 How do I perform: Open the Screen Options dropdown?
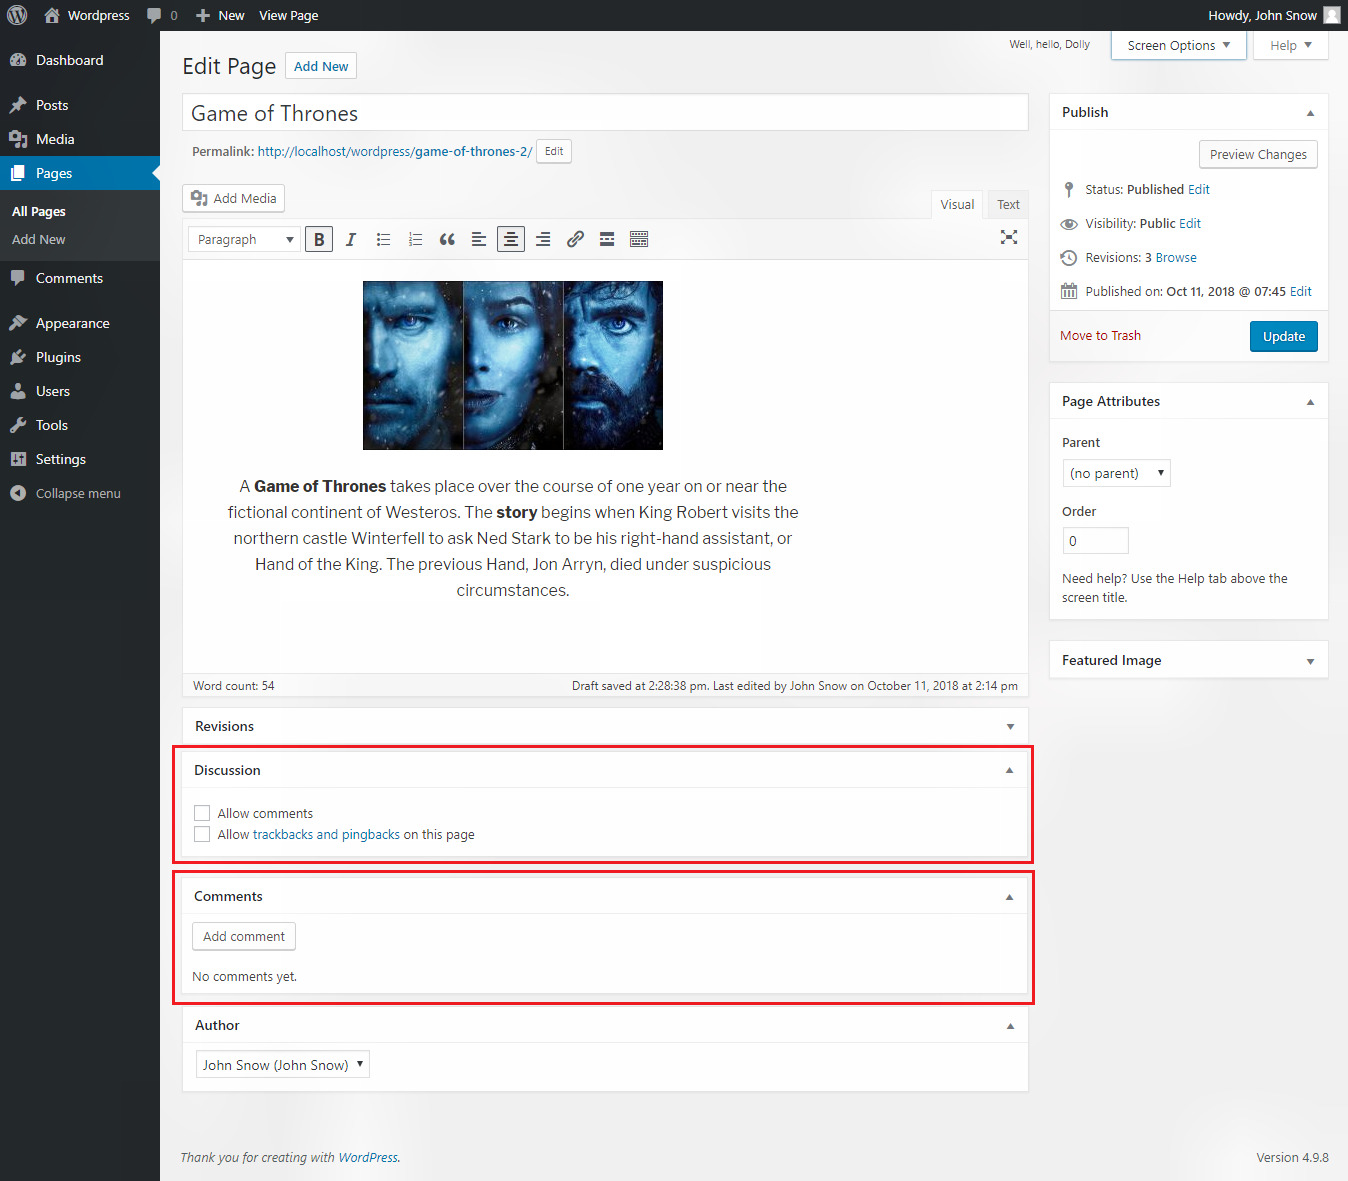1179,45
